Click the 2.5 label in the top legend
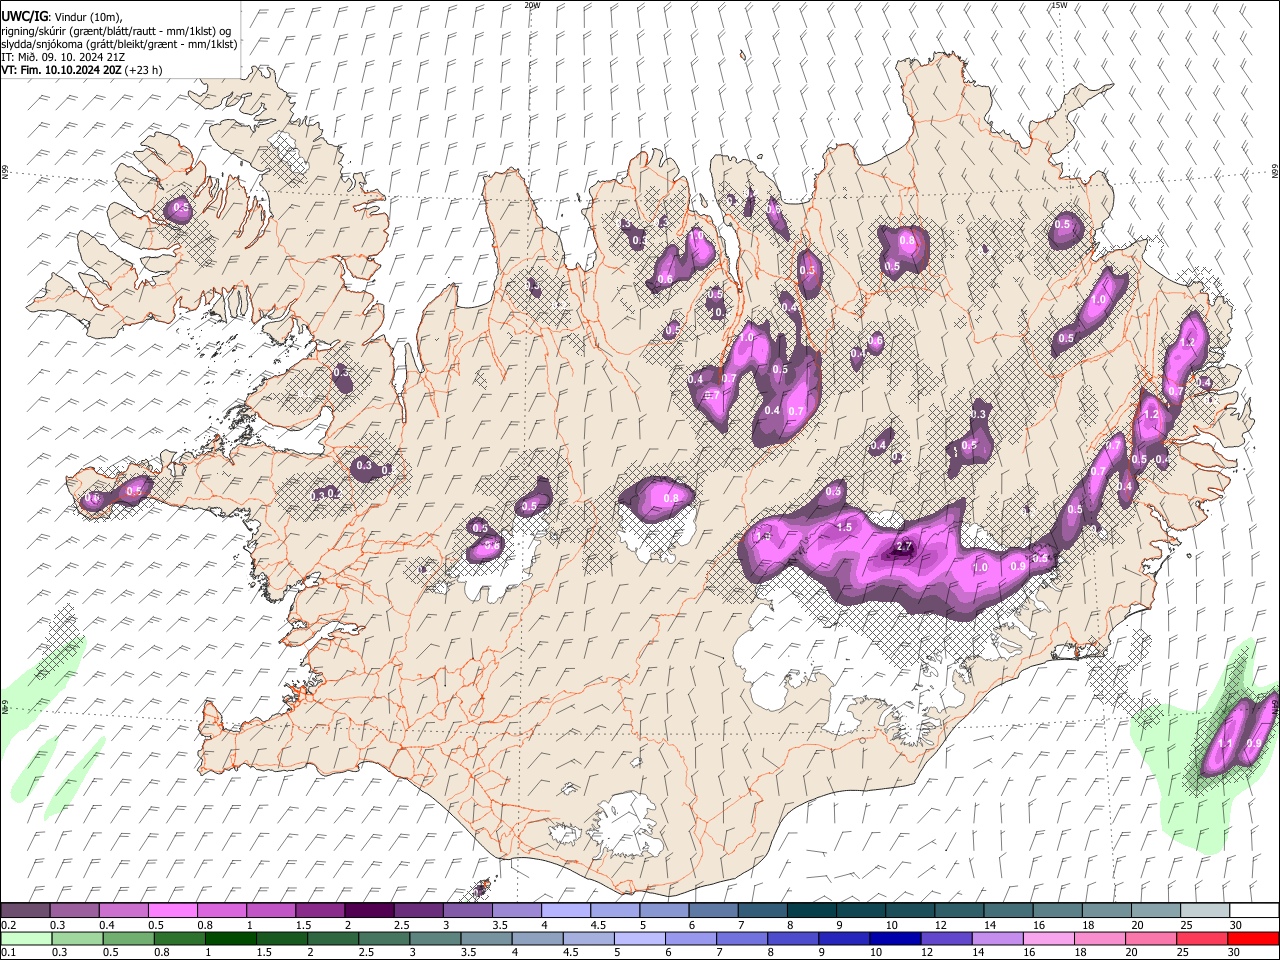 click(402, 925)
